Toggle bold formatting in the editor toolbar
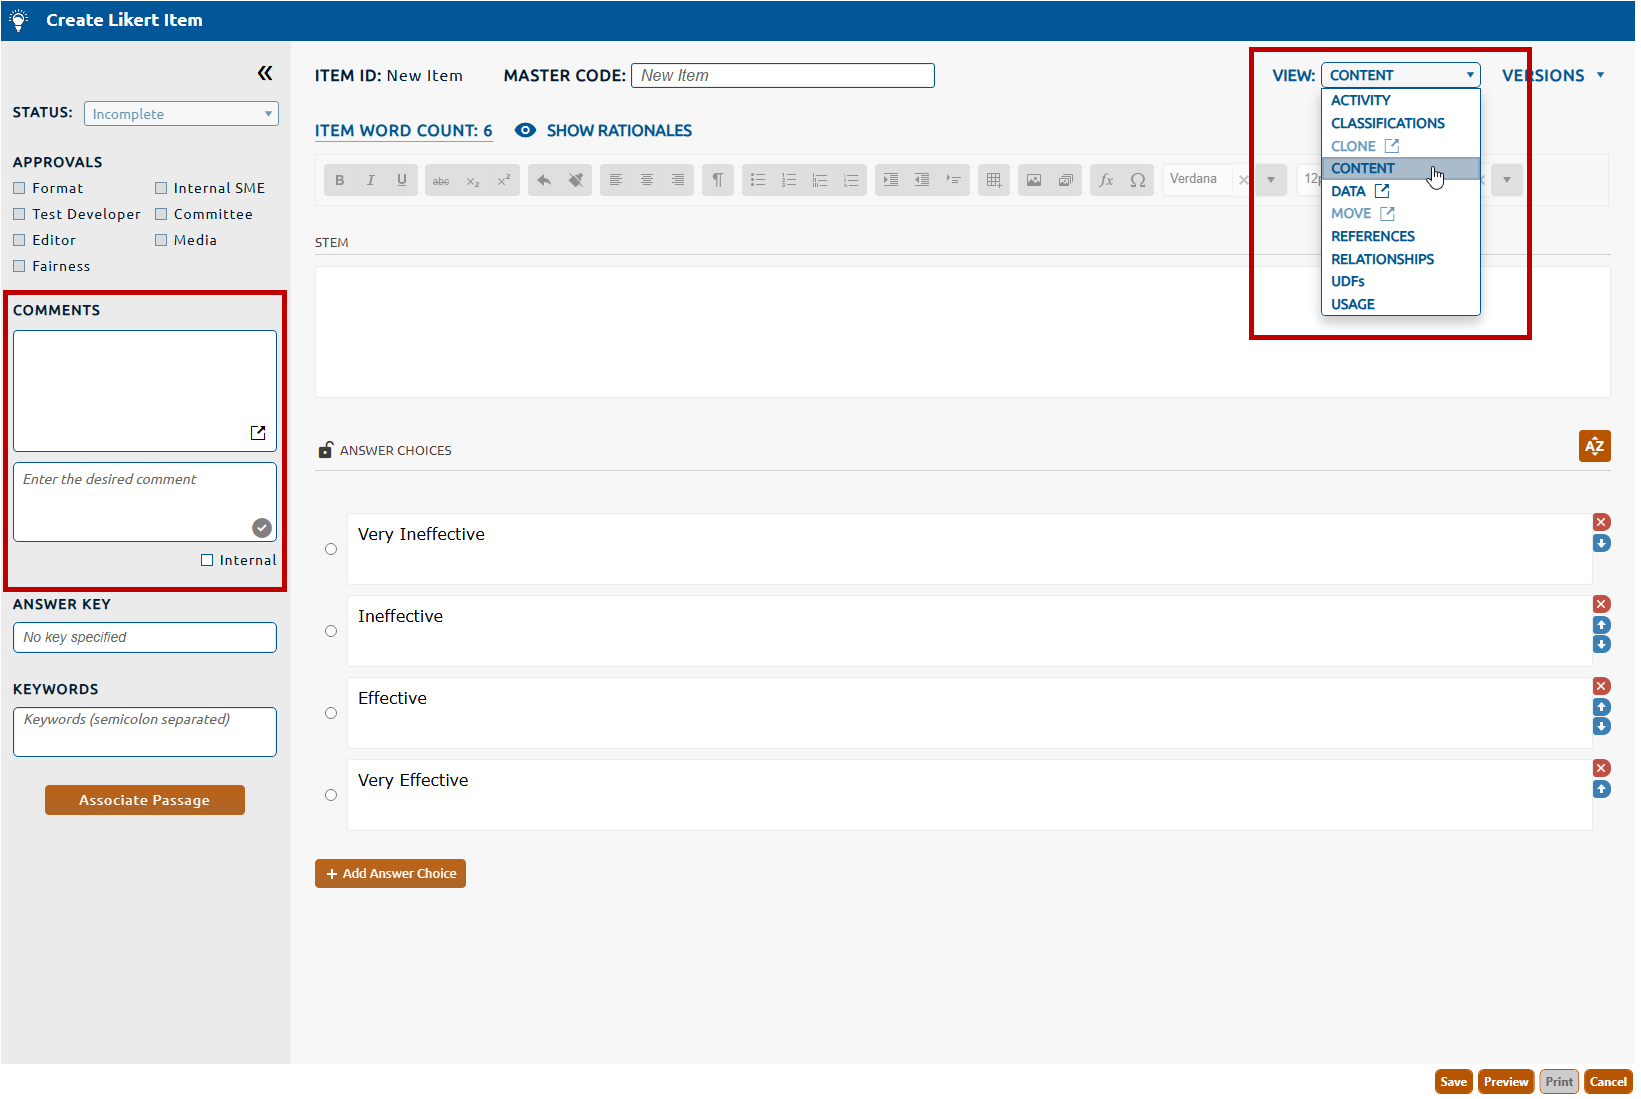Viewport: 1641px width, 1099px height. pyautogui.click(x=340, y=180)
